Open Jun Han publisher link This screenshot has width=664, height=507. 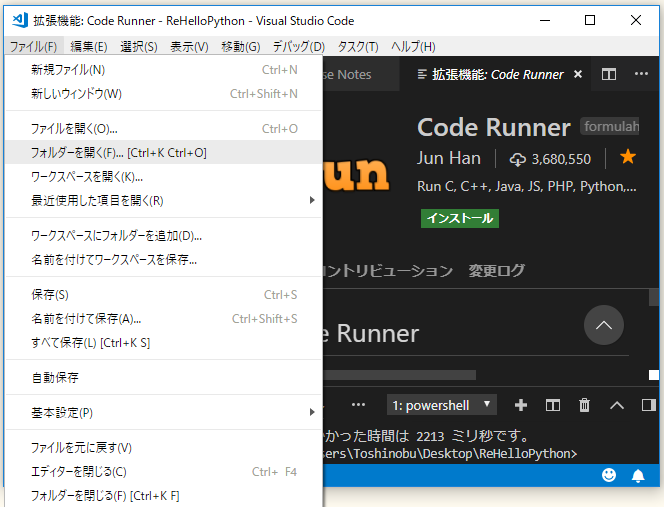(x=449, y=158)
